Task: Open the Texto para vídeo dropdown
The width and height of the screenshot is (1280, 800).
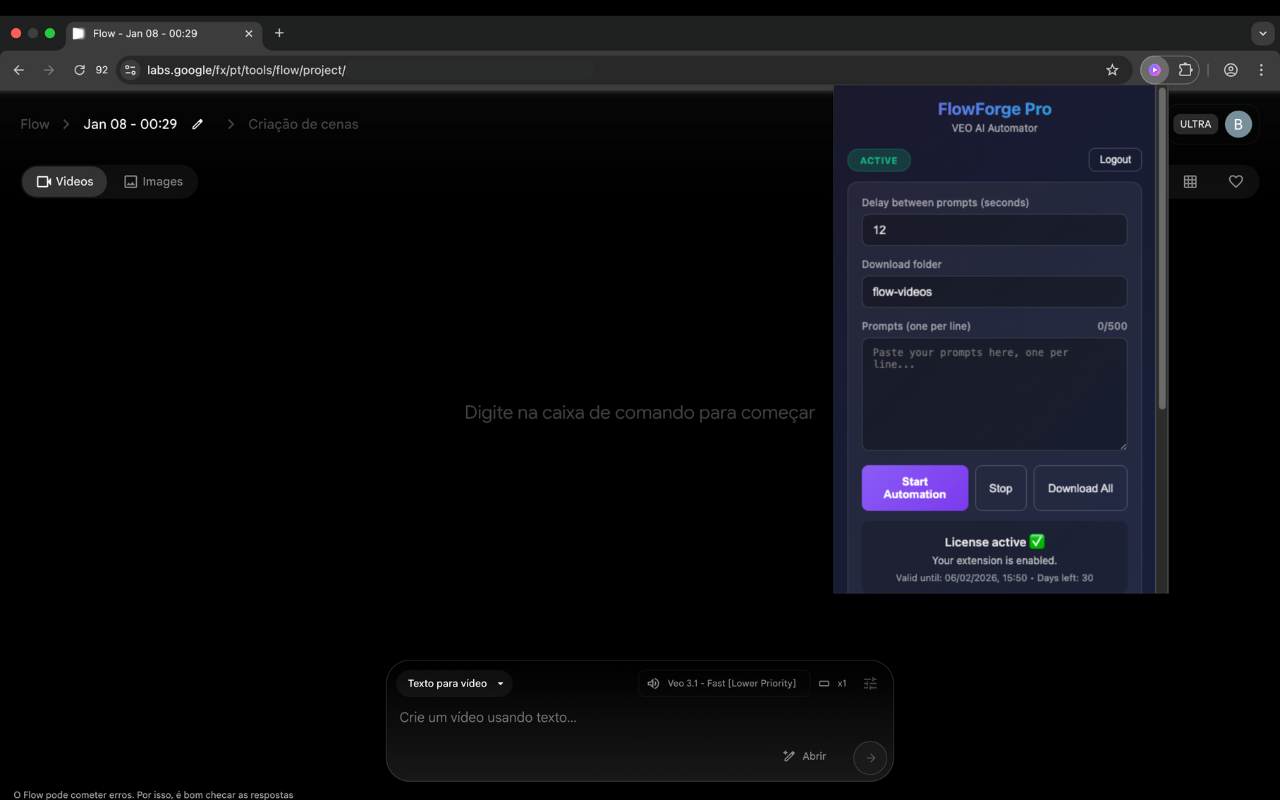Action: point(455,683)
